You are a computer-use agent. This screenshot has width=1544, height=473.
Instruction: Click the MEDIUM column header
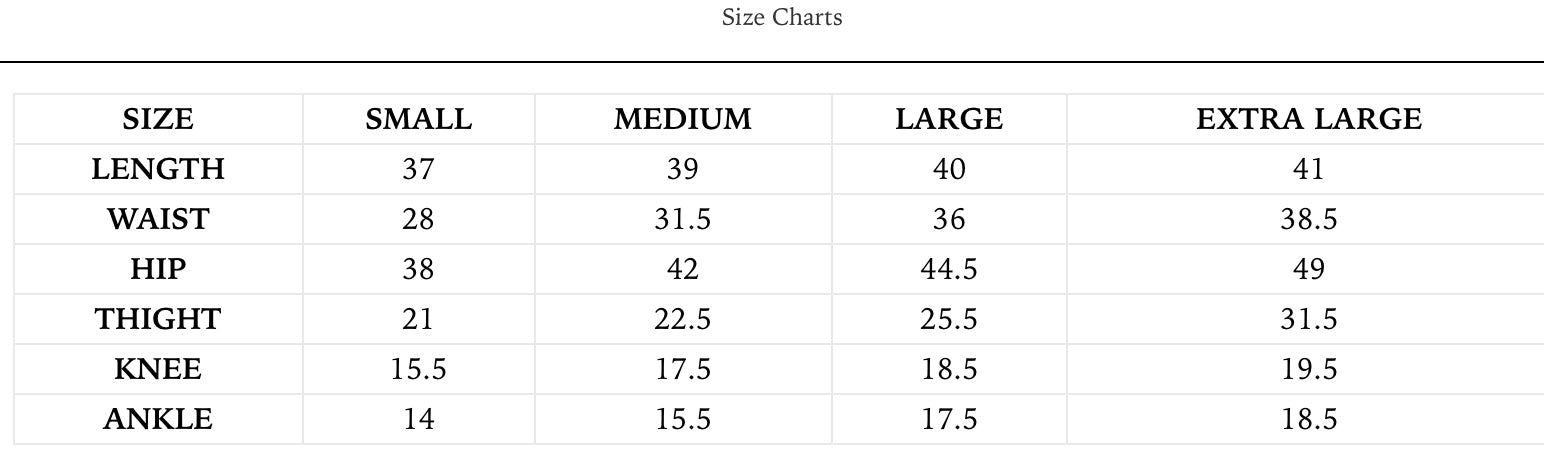682,119
